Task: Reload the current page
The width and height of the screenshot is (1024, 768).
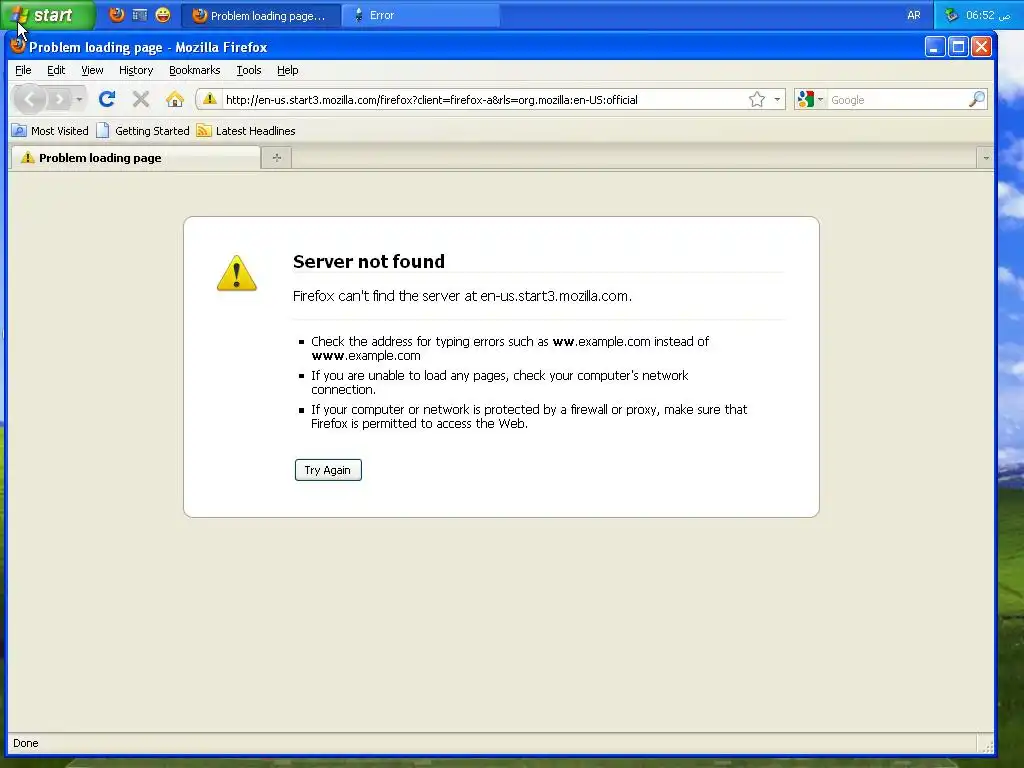Action: click(107, 99)
